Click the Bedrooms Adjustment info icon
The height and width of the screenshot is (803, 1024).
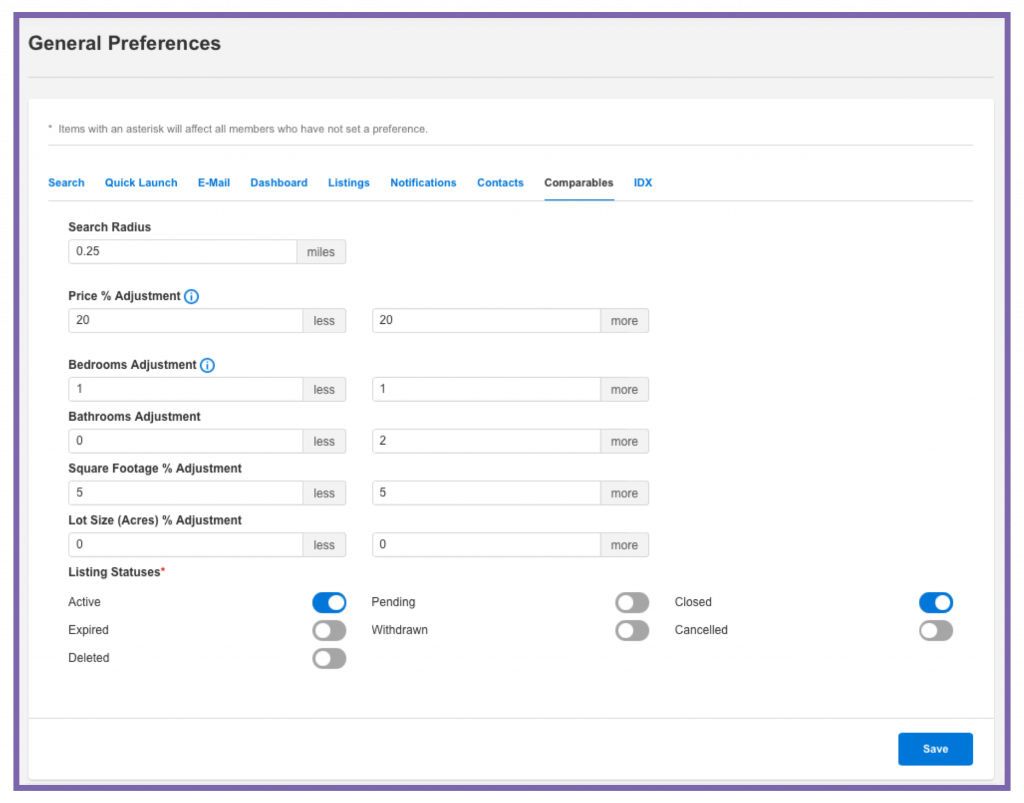coord(207,365)
